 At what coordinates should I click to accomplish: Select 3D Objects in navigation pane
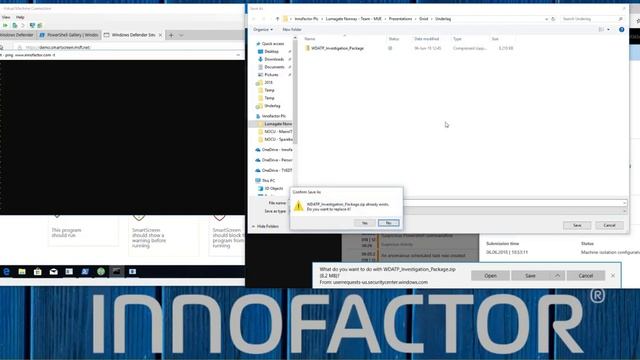point(273,189)
